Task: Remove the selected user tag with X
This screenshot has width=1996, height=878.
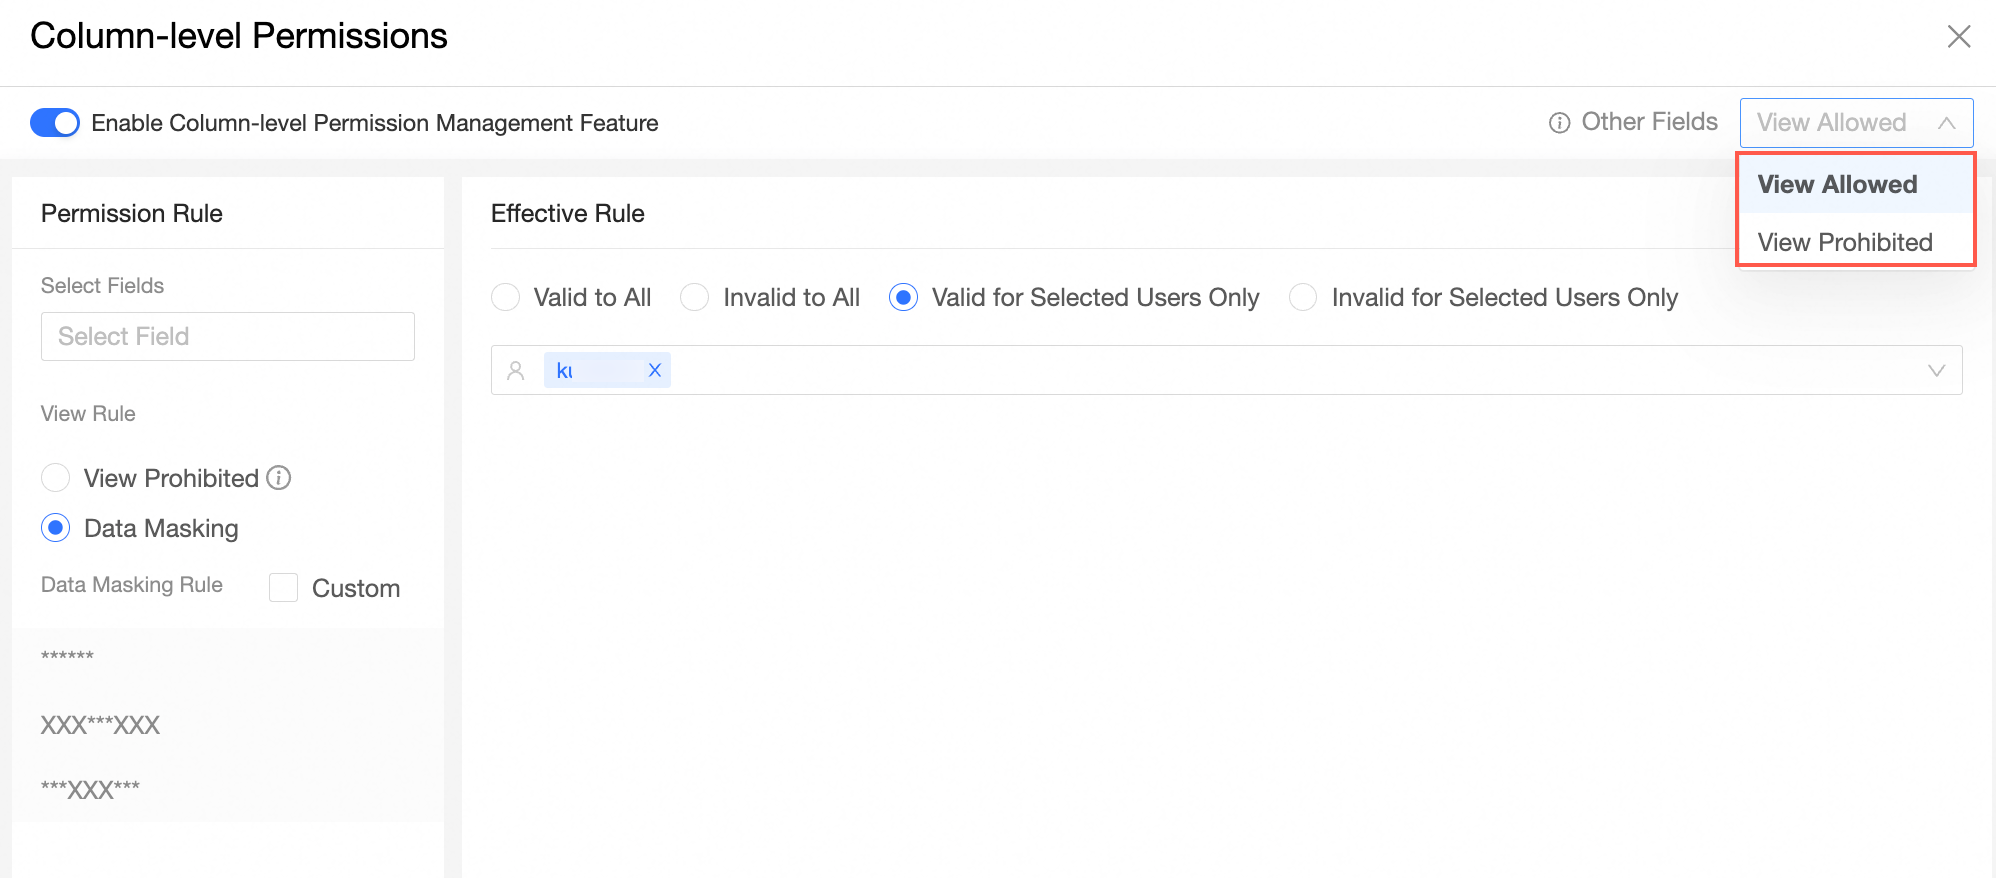Action: (x=655, y=370)
